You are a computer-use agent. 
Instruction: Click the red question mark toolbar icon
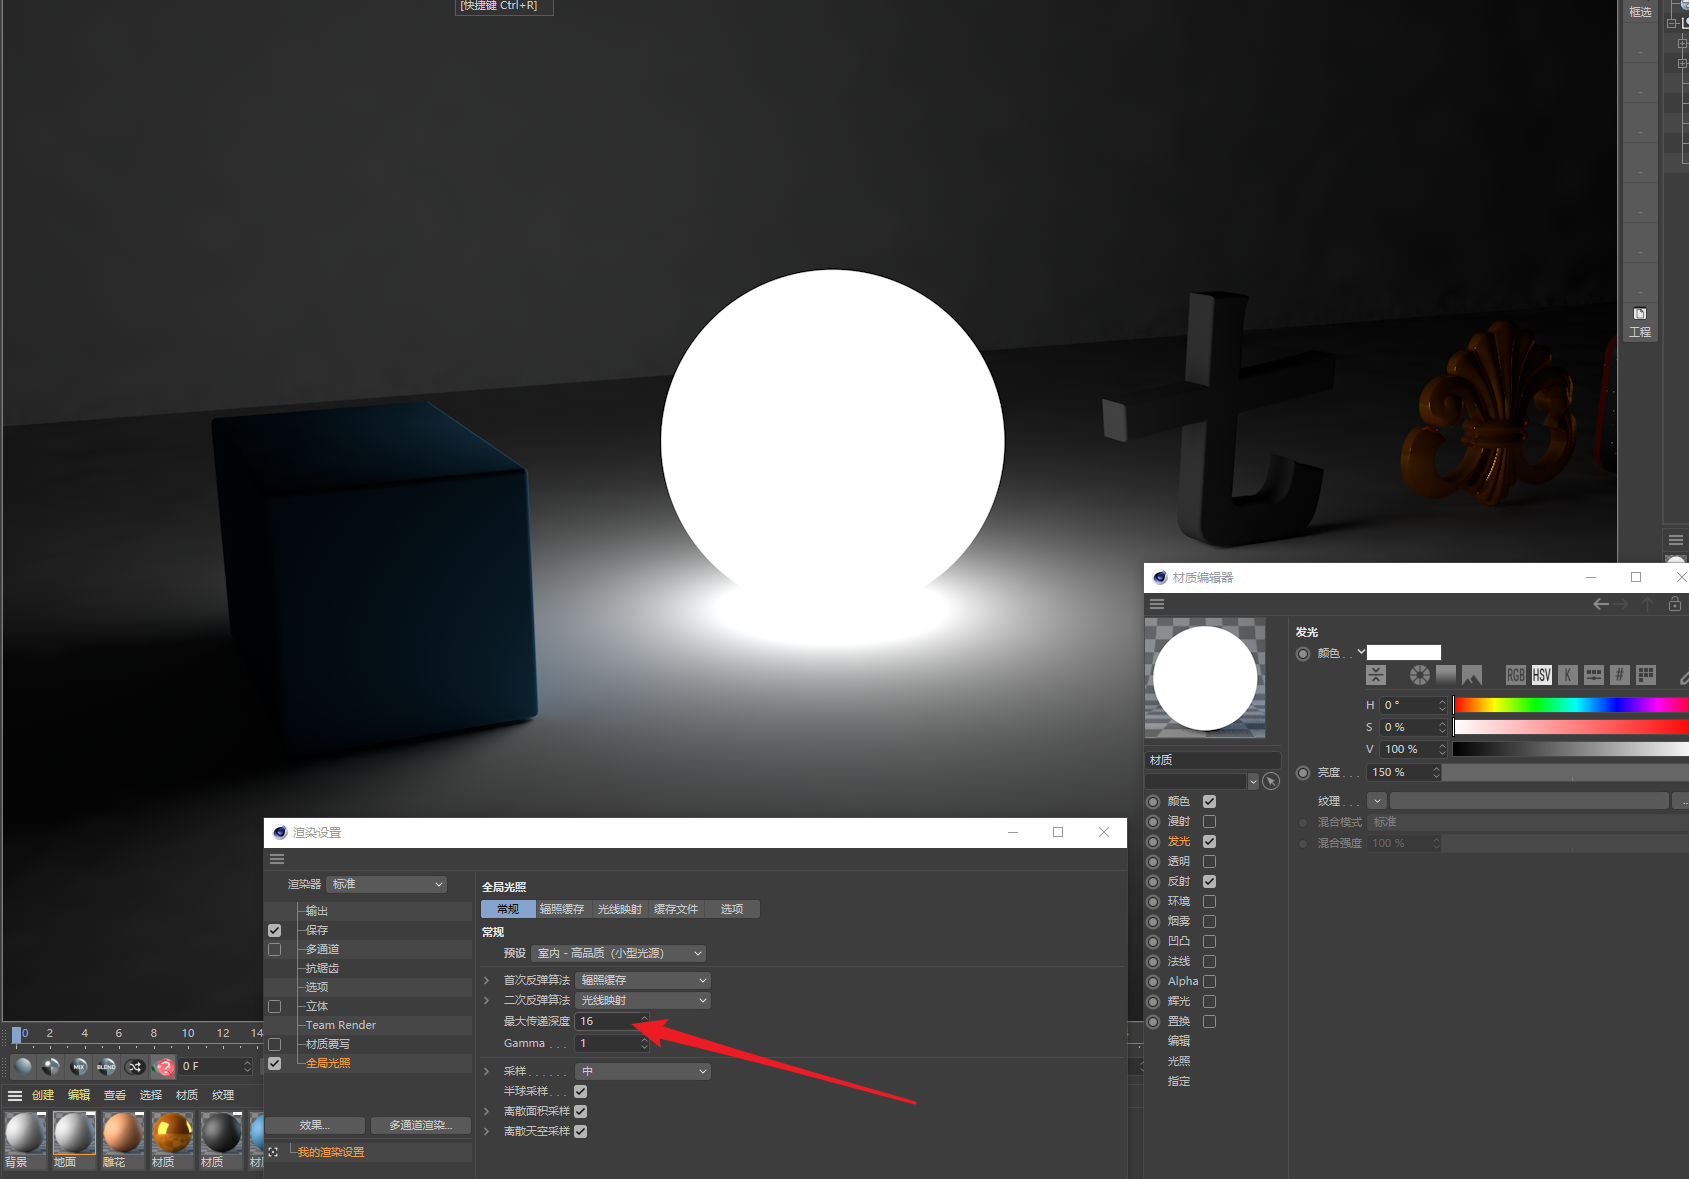pos(164,1066)
